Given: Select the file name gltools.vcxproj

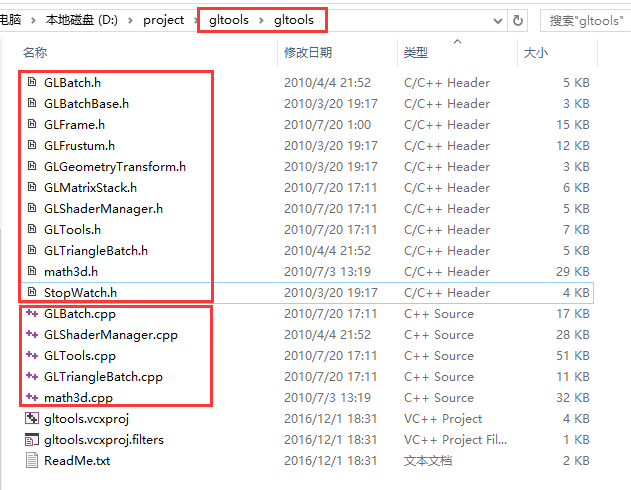Looking at the screenshot, I should pos(87,418).
